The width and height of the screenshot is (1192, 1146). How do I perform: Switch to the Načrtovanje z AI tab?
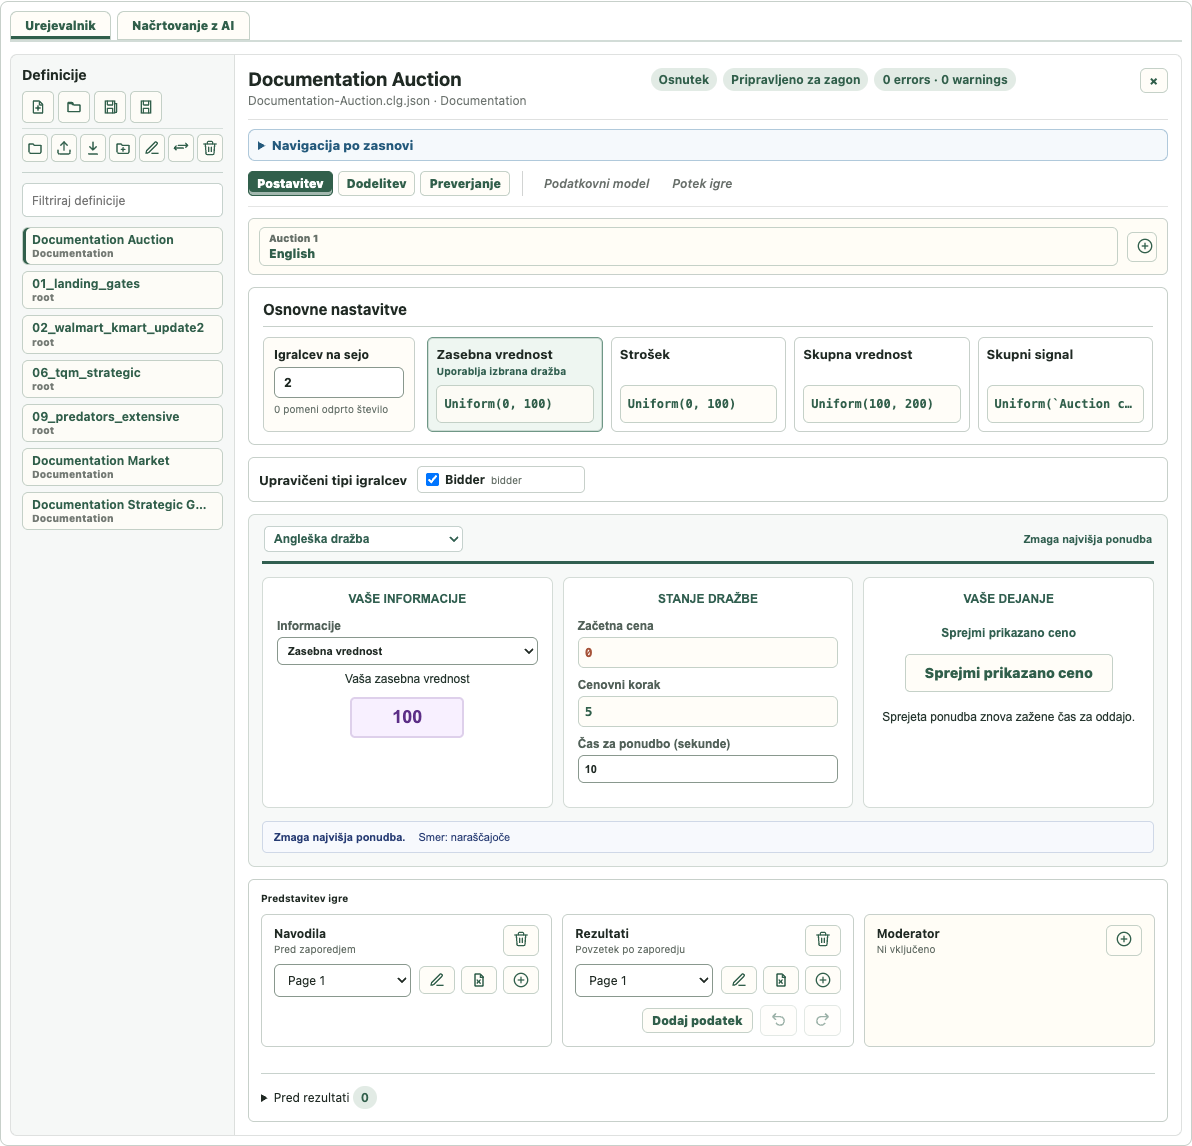[x=183, y=25]
